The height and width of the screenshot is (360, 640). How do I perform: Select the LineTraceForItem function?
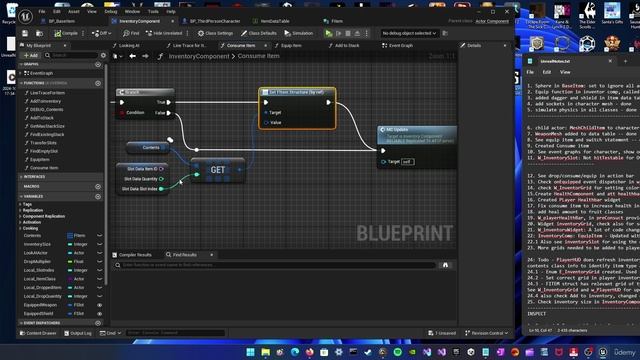click(47, 93)
